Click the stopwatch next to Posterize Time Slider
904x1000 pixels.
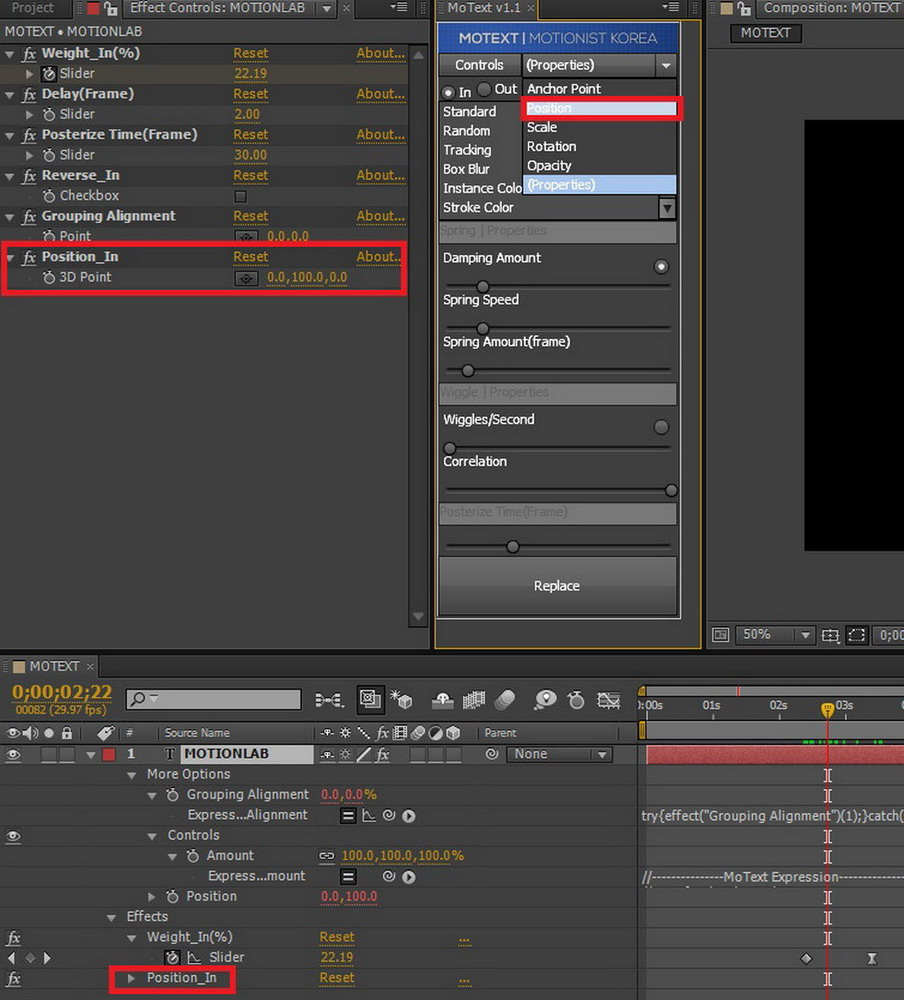[48, 155]
